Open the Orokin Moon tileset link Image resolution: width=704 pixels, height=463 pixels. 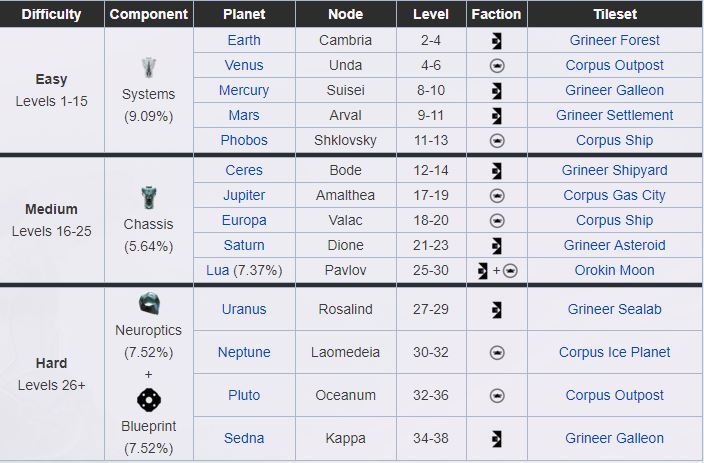tap(614, 270)
